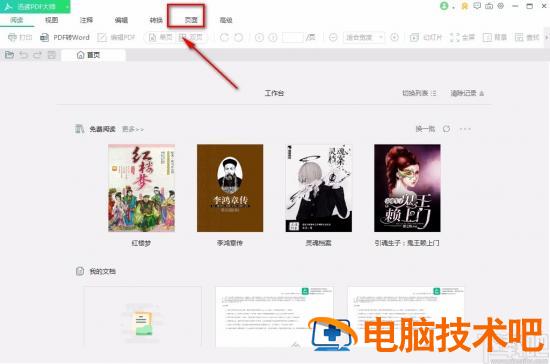550x364 pixels.
Task: Open the 引魂生子：鬼王赖上门 book cover
Action: (x=407, y=188)
